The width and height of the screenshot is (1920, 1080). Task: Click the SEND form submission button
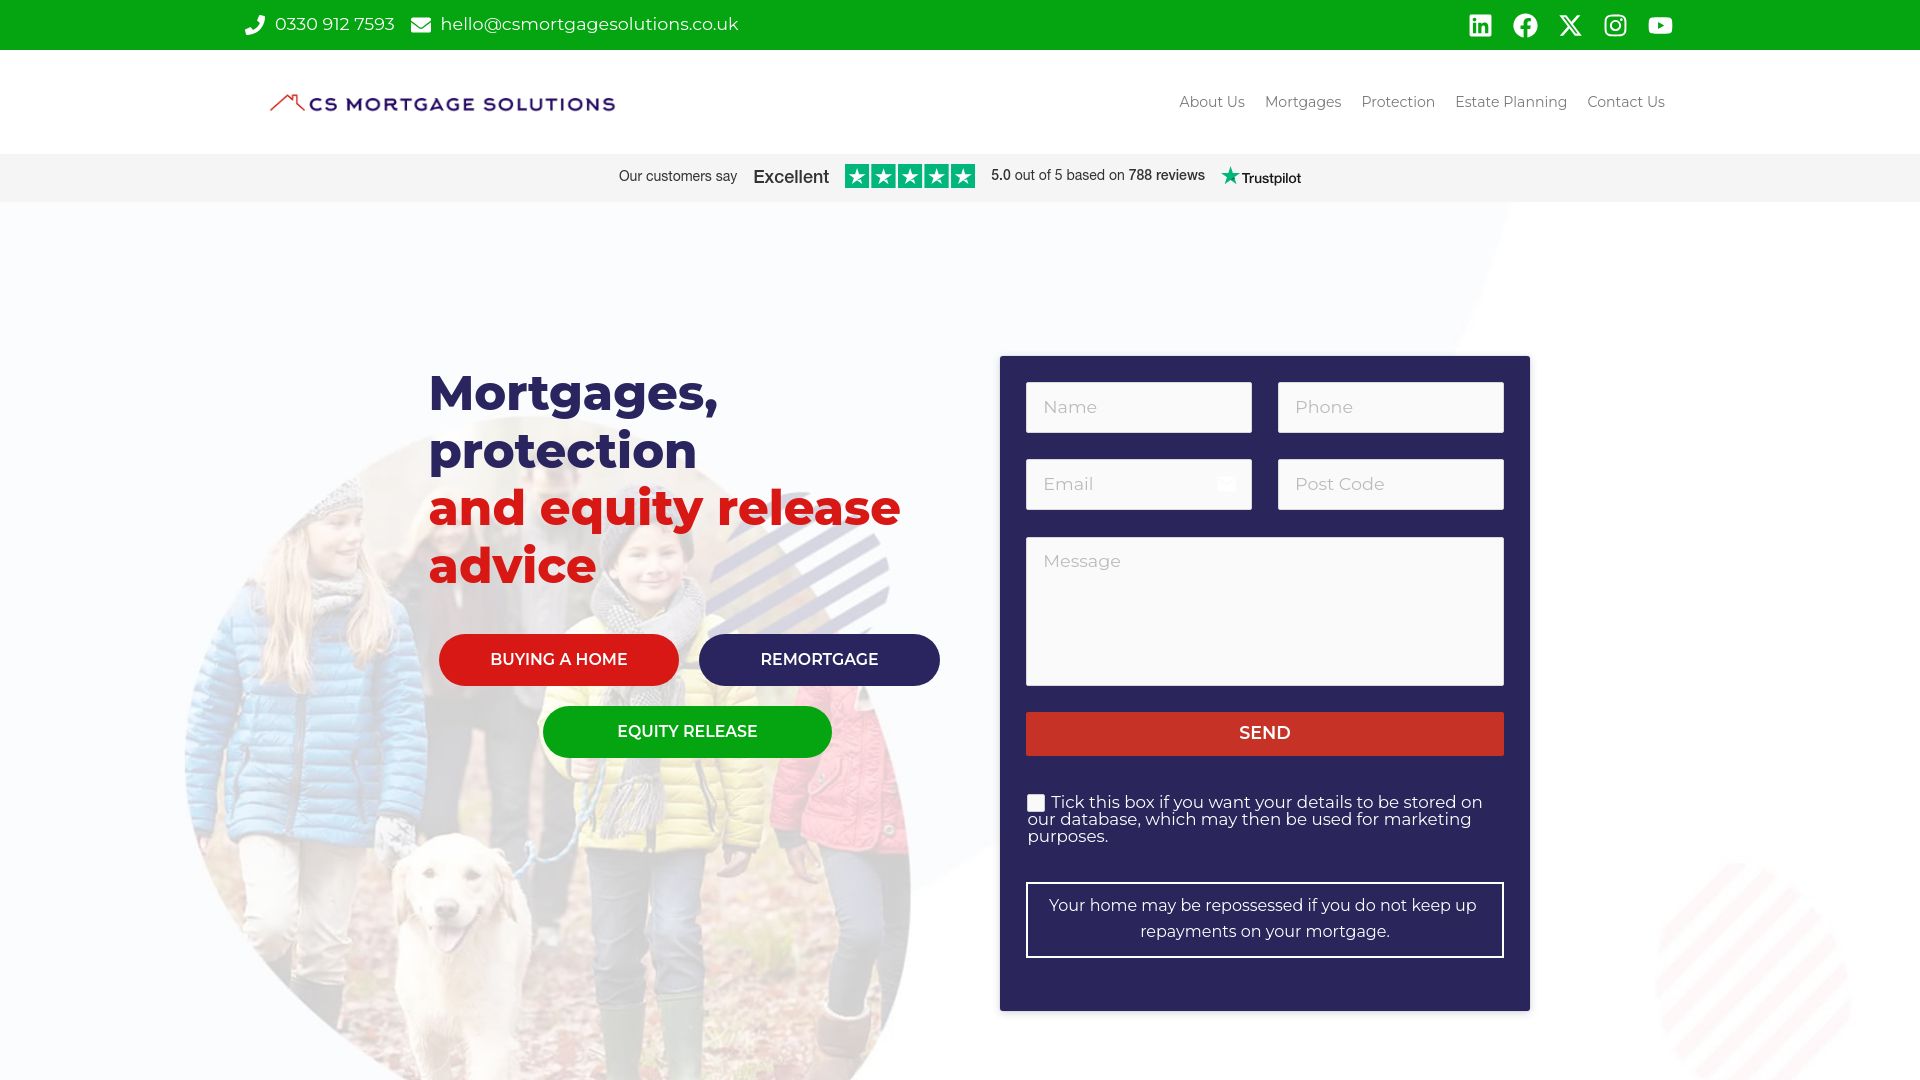click(x=1265, y=732)
